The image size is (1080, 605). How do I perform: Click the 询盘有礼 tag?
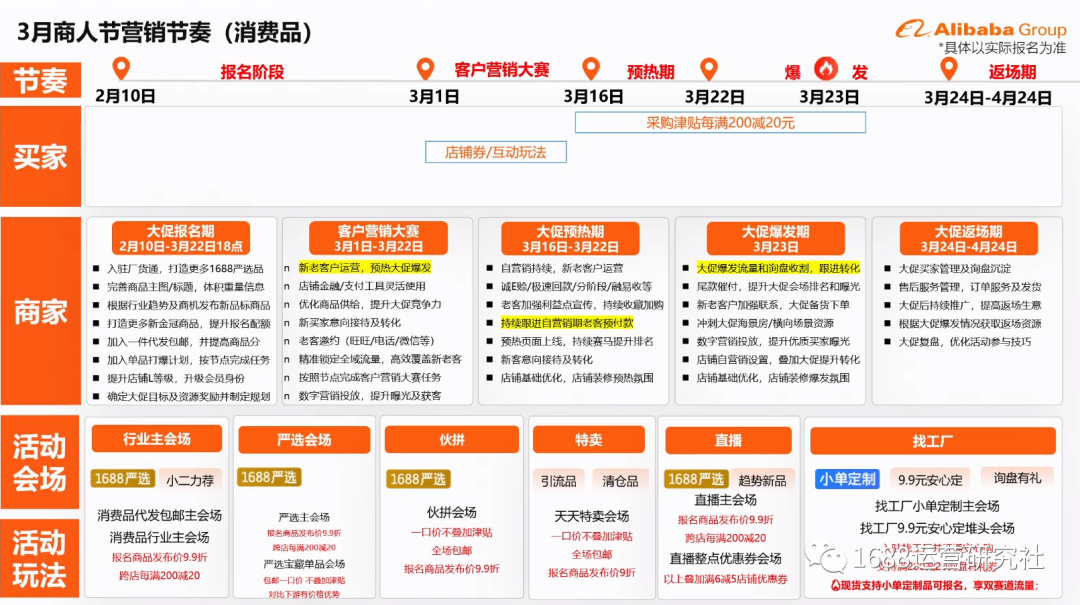[x=1017, y=478]
